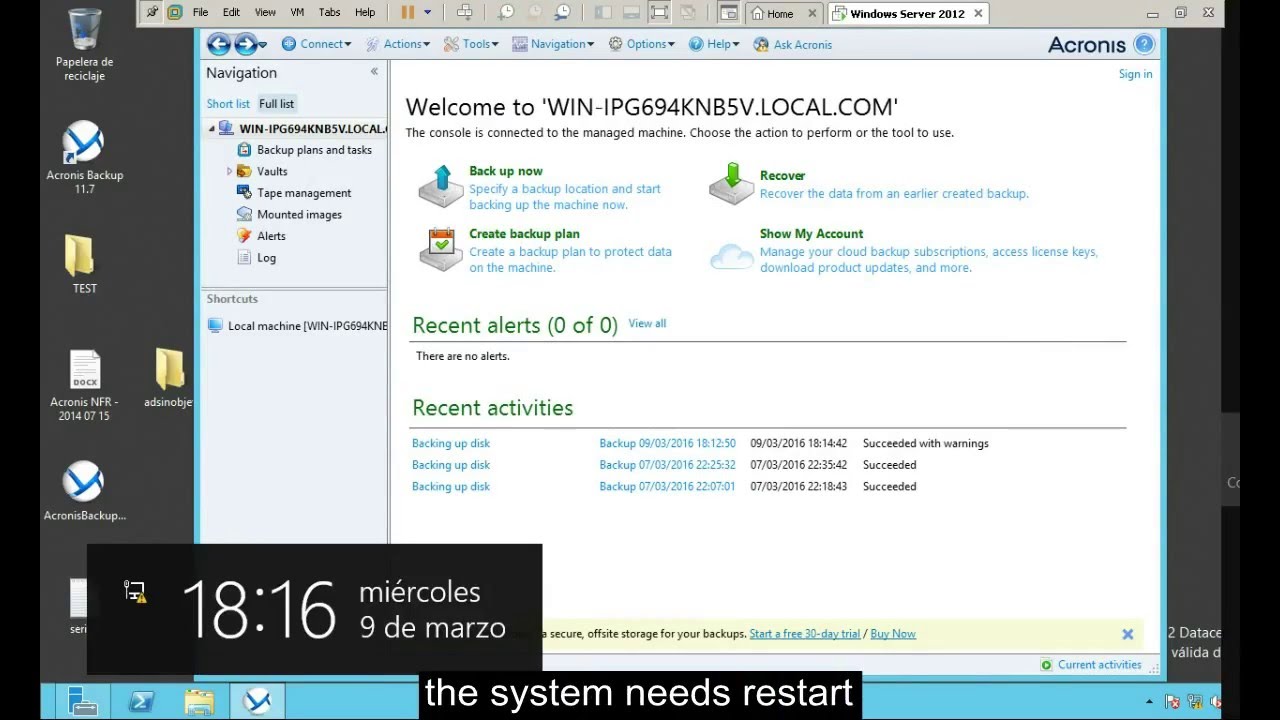This screenshot has height=720, width=1280.
Task: Click the manage snapshots icon
Action: tap(562, 13)
